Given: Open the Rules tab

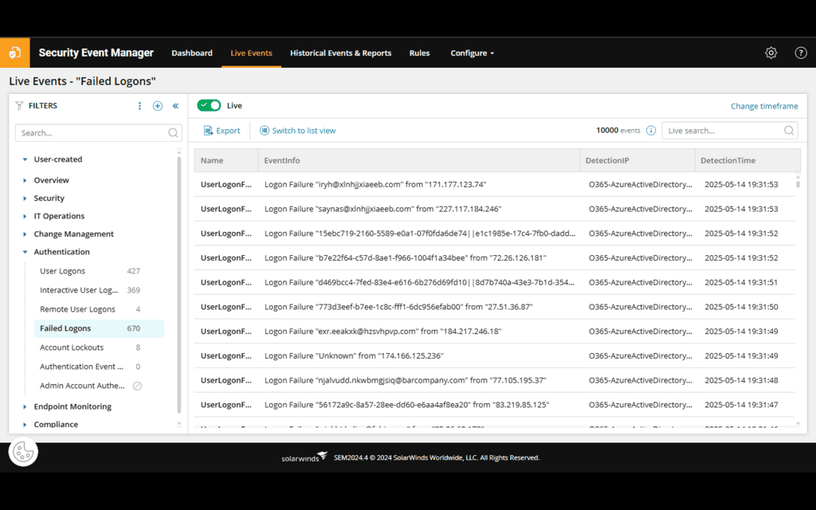Looking at the screenshot, I should pos(419,53).
